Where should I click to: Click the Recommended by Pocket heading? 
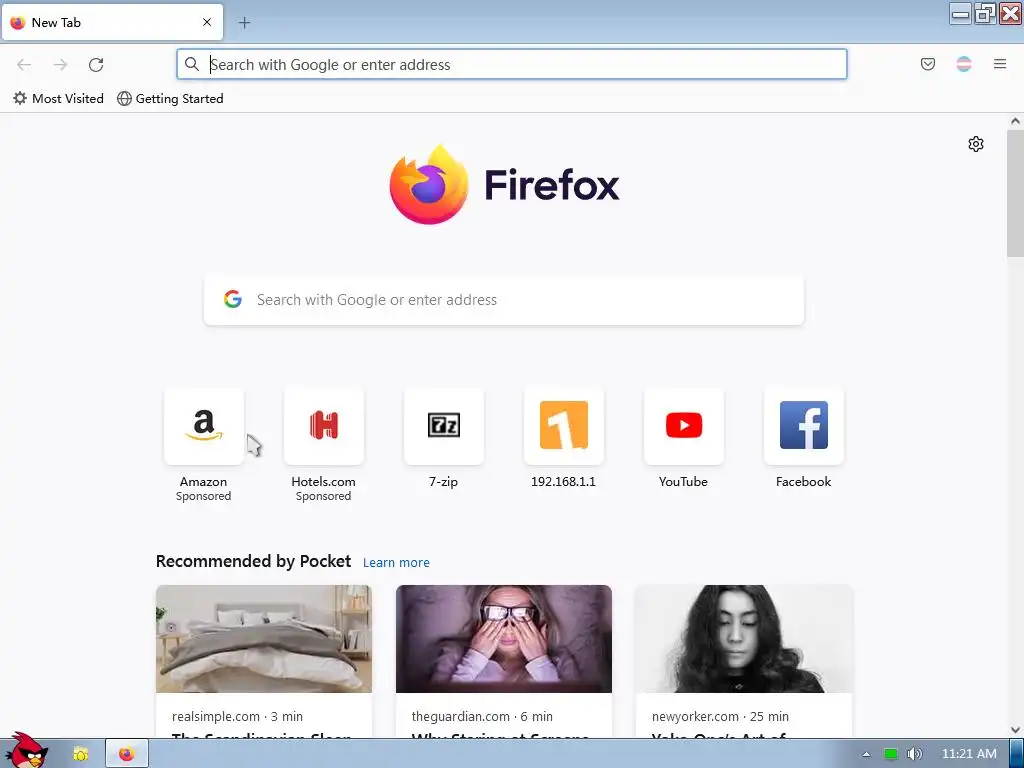coord(253,562)
